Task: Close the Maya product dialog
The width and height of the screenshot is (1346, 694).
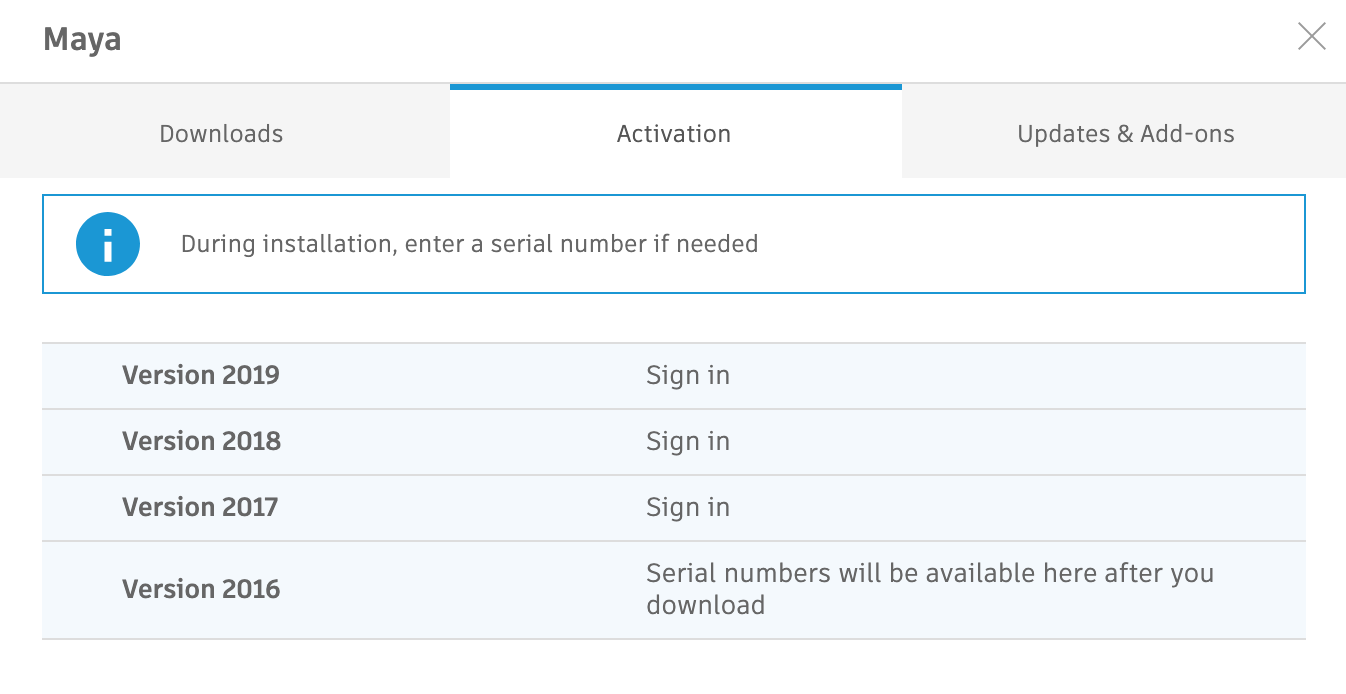Action: (1311, 36)
